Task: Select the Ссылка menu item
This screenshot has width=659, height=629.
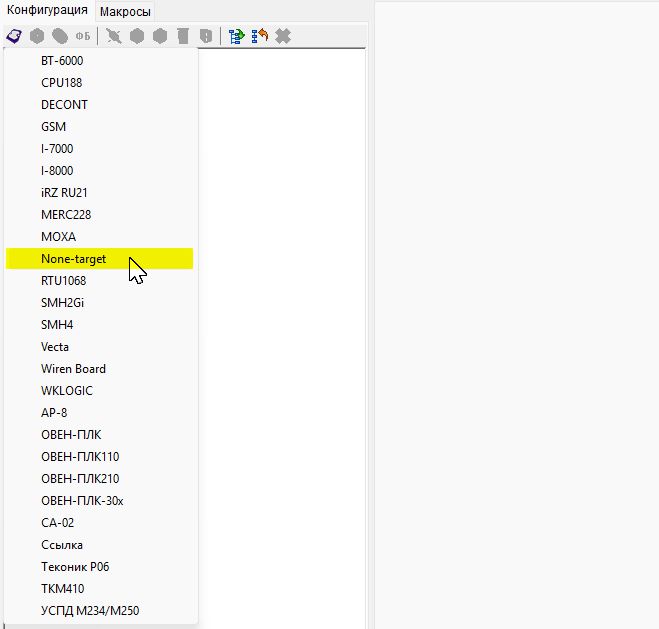Action: [x=62, y=545]
